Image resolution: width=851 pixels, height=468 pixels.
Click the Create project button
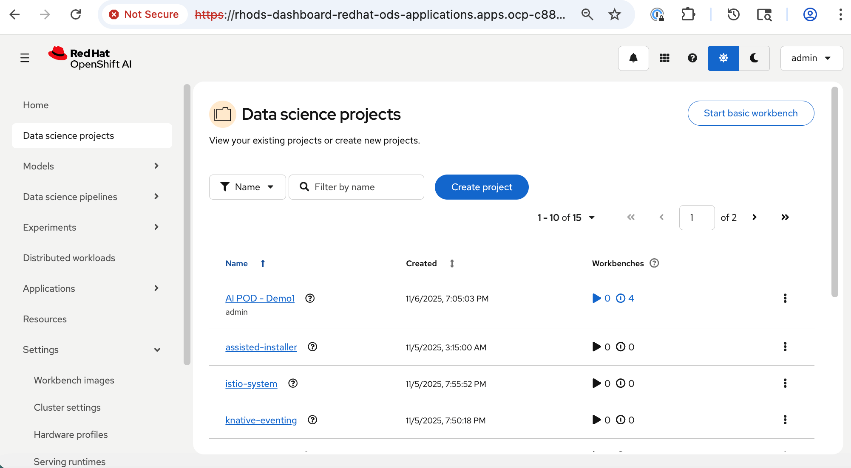(481, 187)
